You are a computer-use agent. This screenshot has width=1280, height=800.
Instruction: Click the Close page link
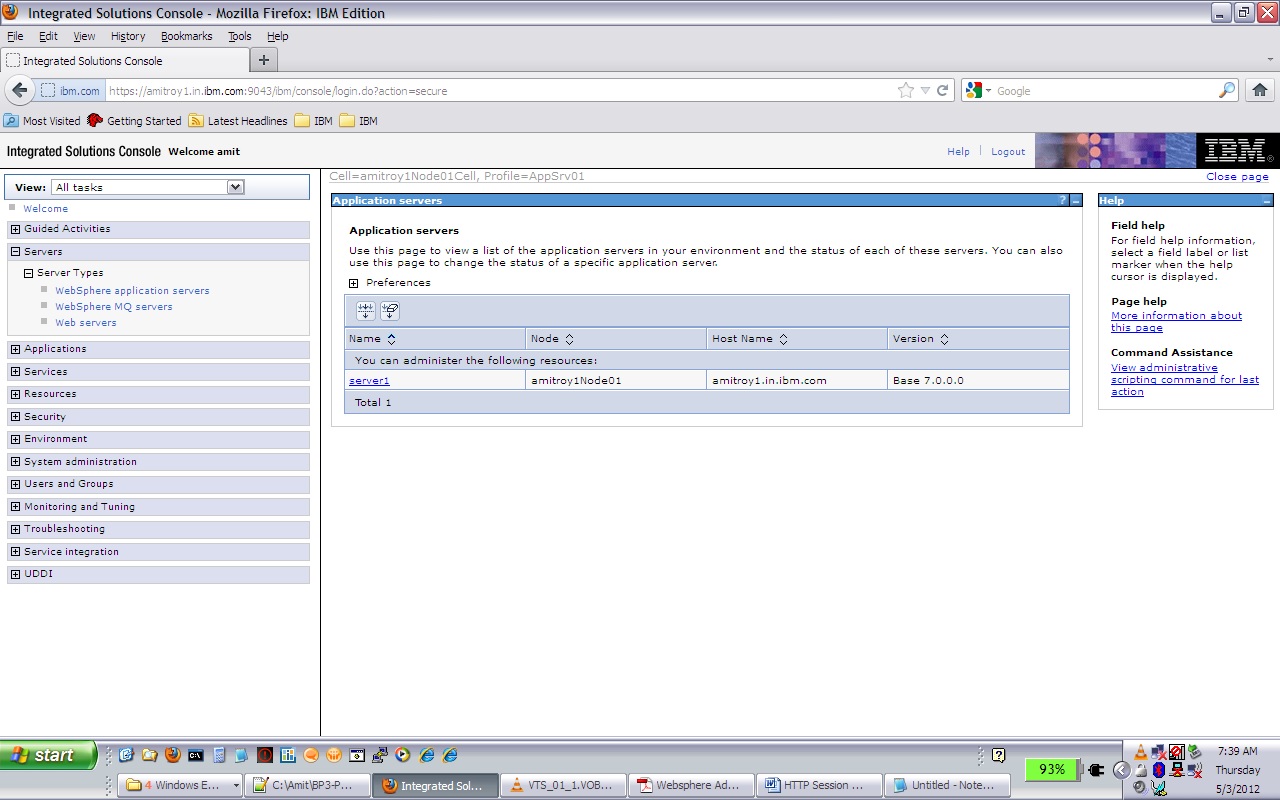1237,177
